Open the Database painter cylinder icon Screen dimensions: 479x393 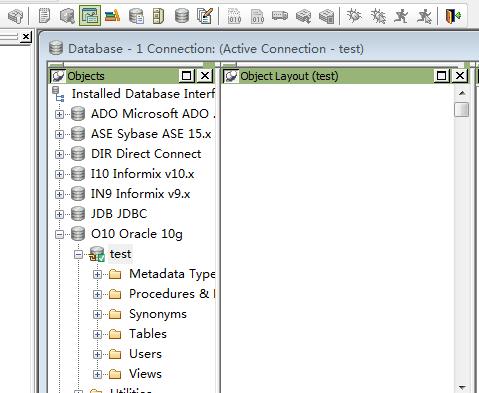coord(182,16)
